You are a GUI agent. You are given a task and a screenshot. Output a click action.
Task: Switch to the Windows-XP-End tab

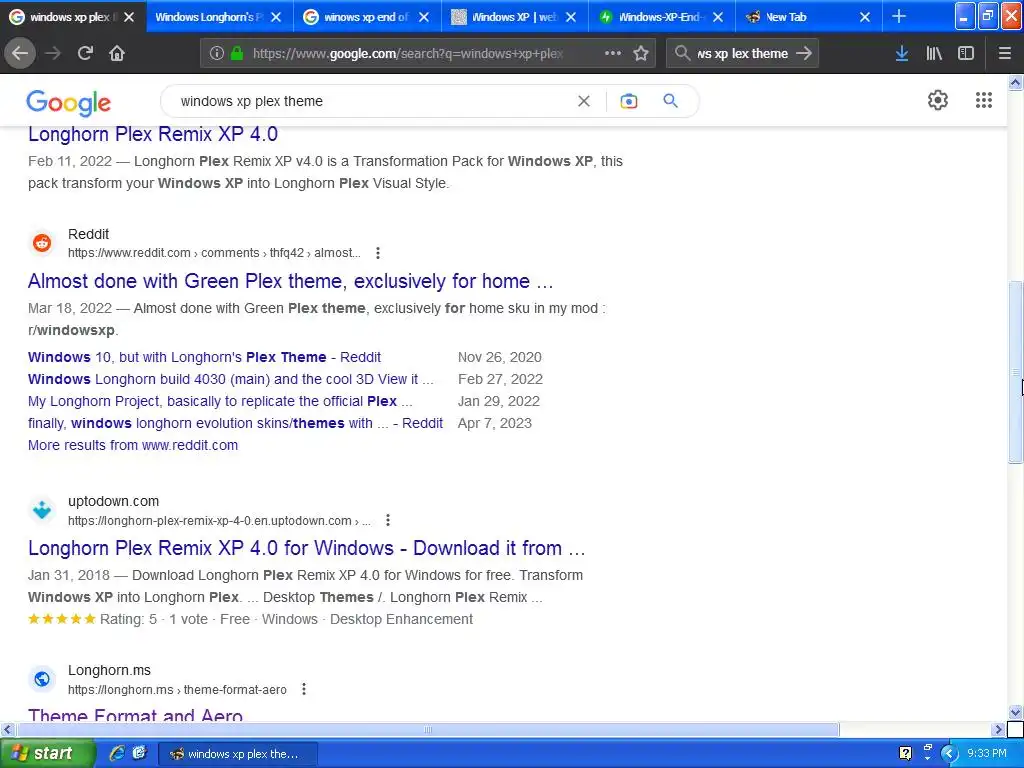click(x=660, y=17)
